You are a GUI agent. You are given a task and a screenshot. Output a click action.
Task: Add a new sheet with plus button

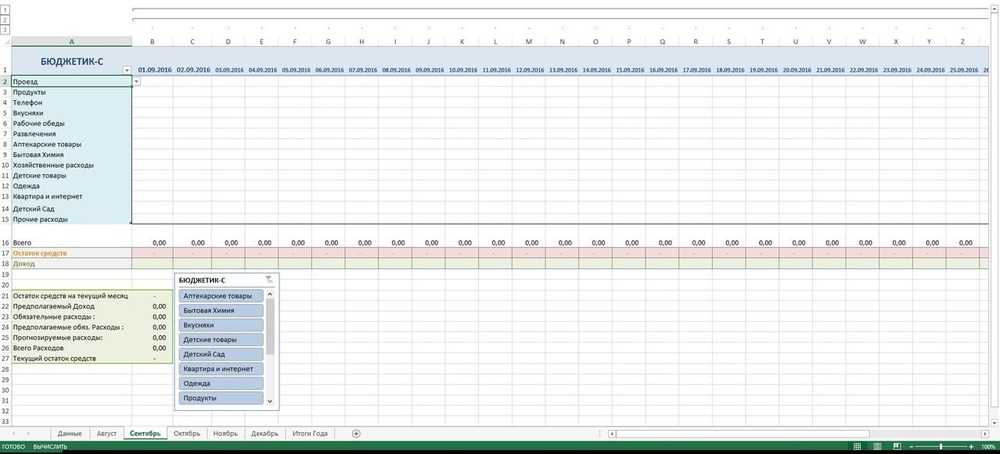tap(356, 433)
